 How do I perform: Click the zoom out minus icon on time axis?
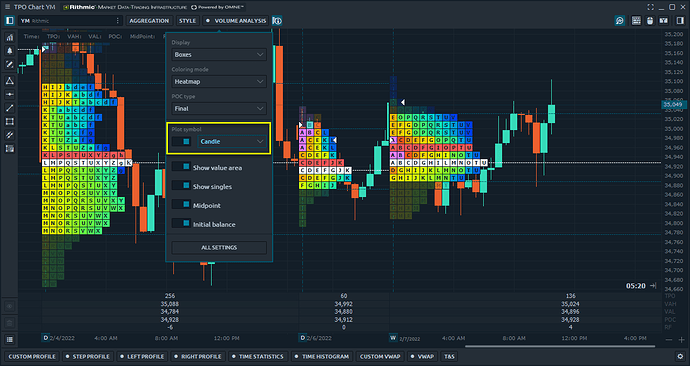point(669,340)
